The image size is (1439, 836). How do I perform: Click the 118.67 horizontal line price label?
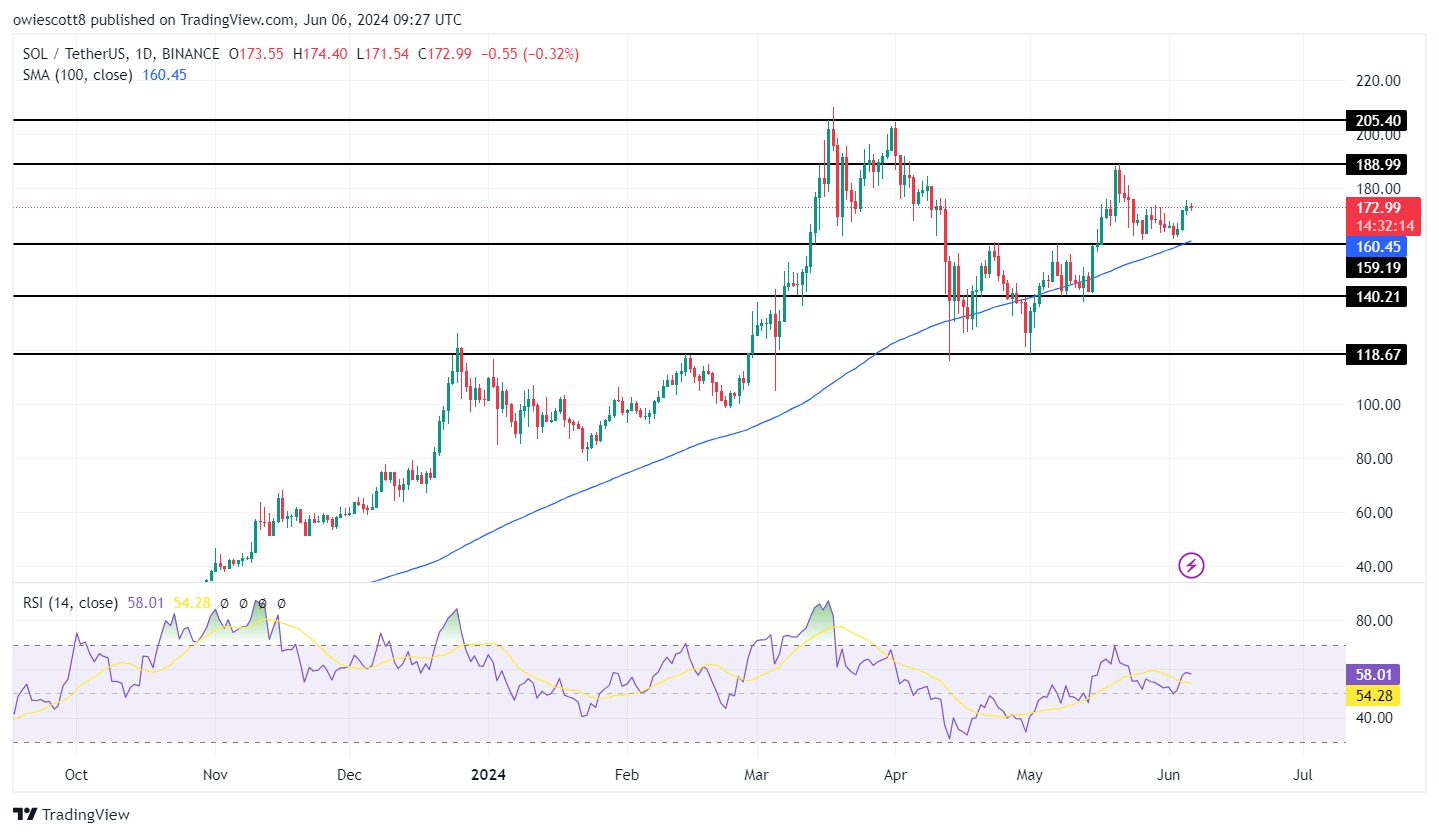1378,354
